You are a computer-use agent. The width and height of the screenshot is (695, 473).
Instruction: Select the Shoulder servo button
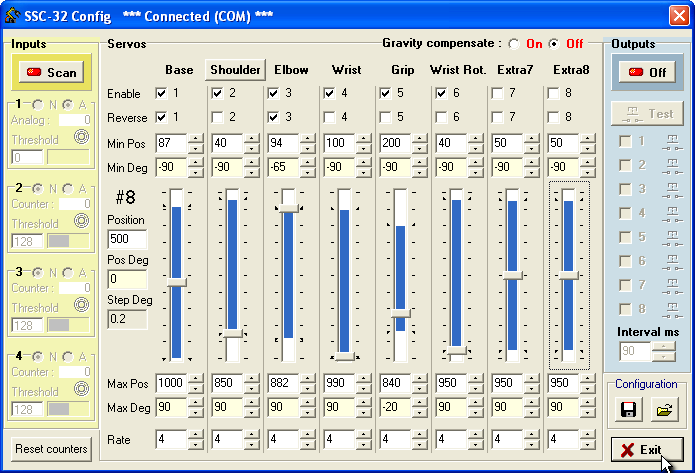(235, 70)
